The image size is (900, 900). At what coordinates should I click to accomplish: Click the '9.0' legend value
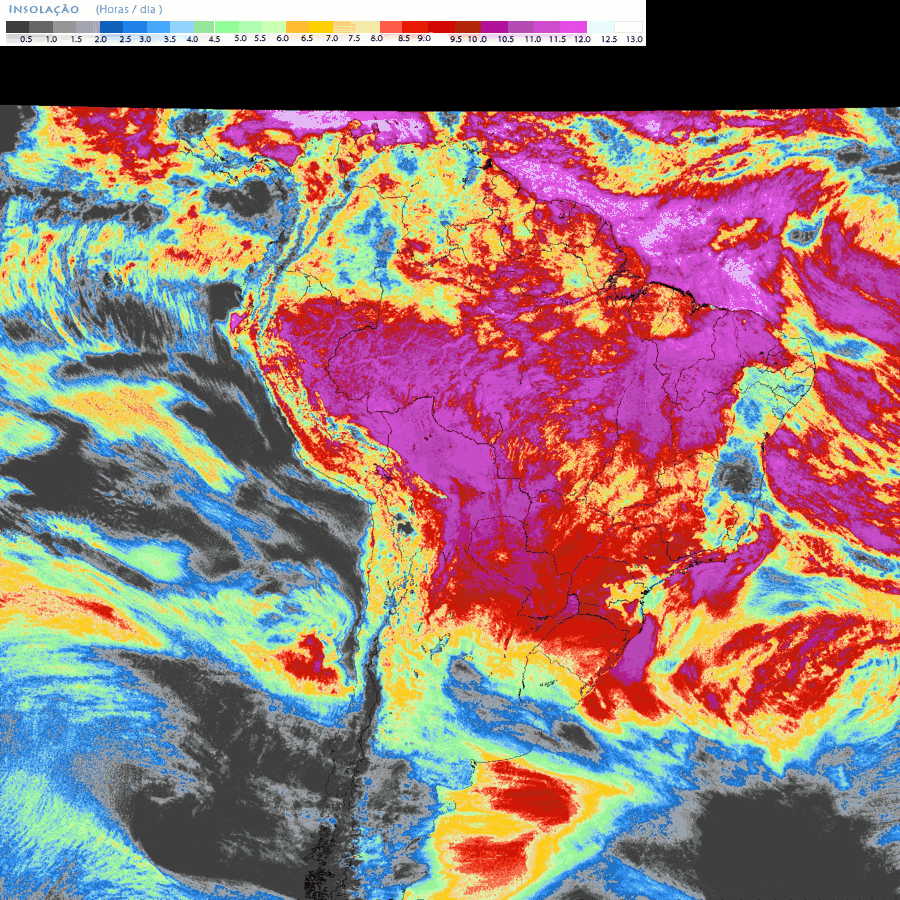(x=424, y=38)
